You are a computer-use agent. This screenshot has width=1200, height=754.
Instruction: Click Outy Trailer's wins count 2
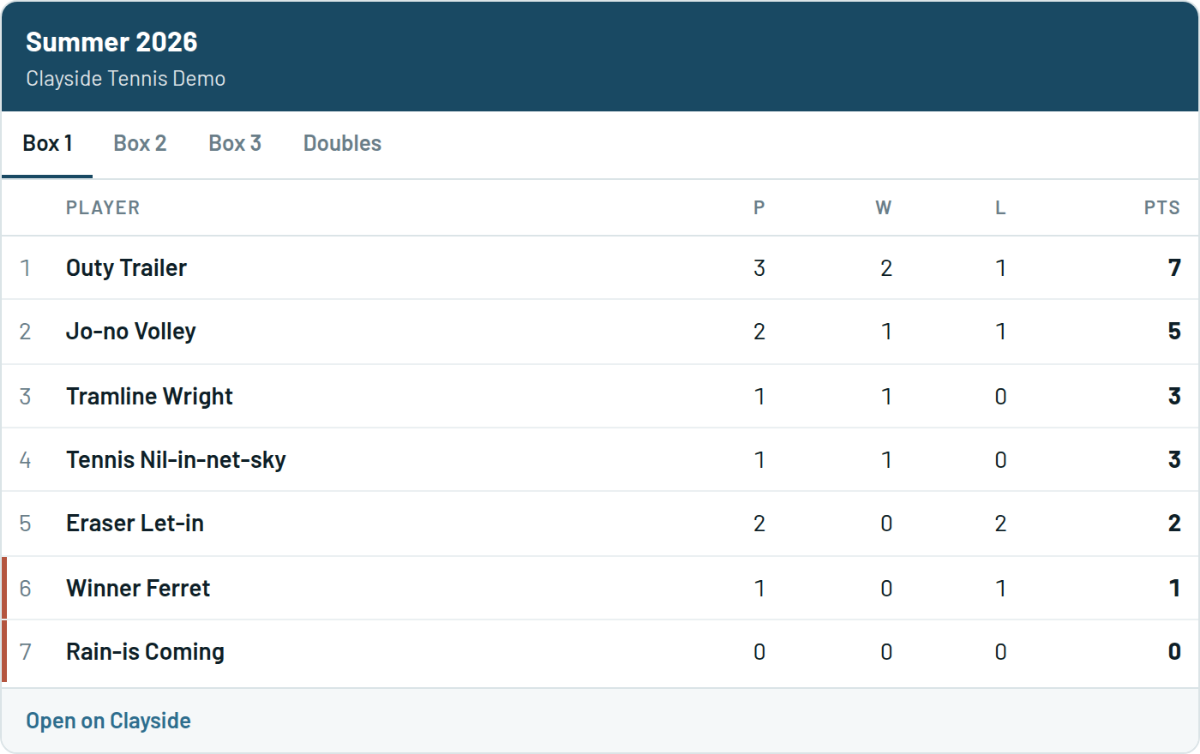[886, 268]
